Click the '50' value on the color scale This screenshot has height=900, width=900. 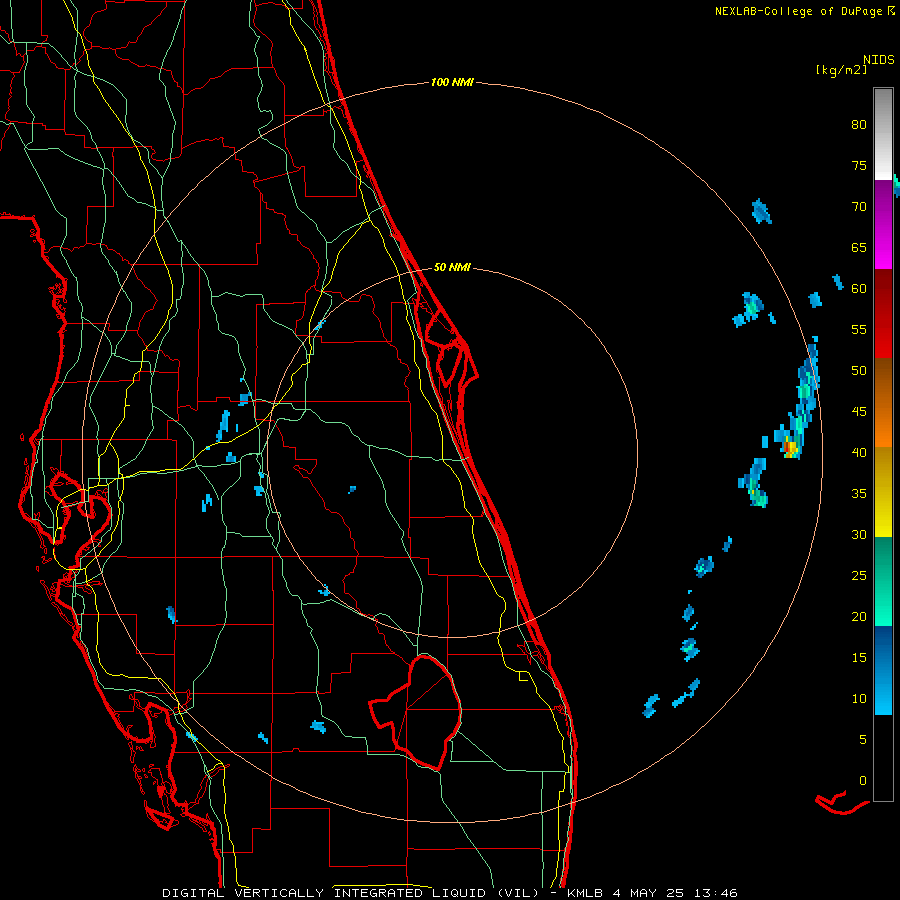point(859,371)
